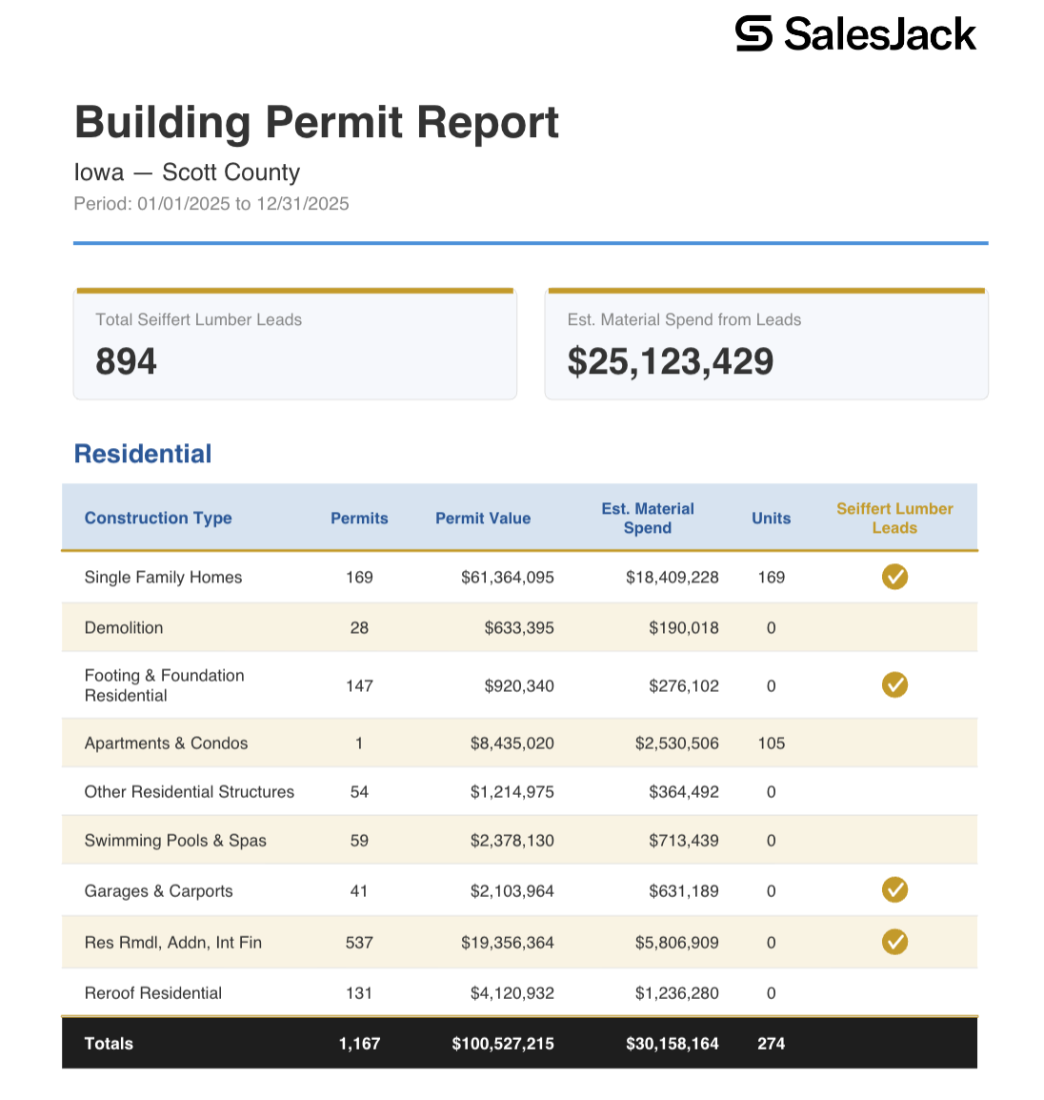Click the $8,435,020 permit value
Image resolution: width=1044 pixels, height=1100 pixels.
pyautogui.click(x=512, y=743)
